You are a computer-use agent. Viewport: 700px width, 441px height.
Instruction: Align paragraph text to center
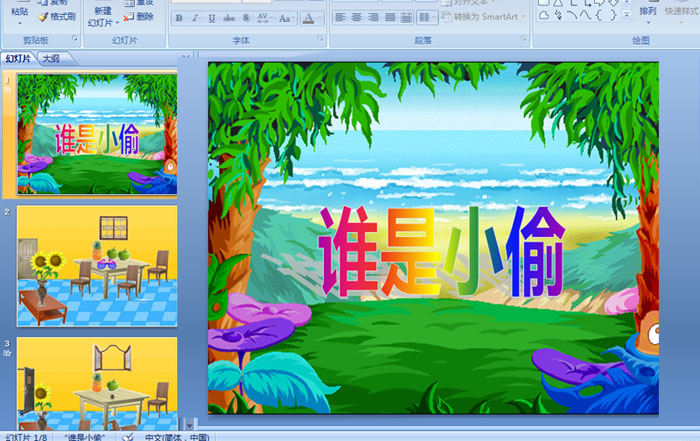[x=356, y=19]
